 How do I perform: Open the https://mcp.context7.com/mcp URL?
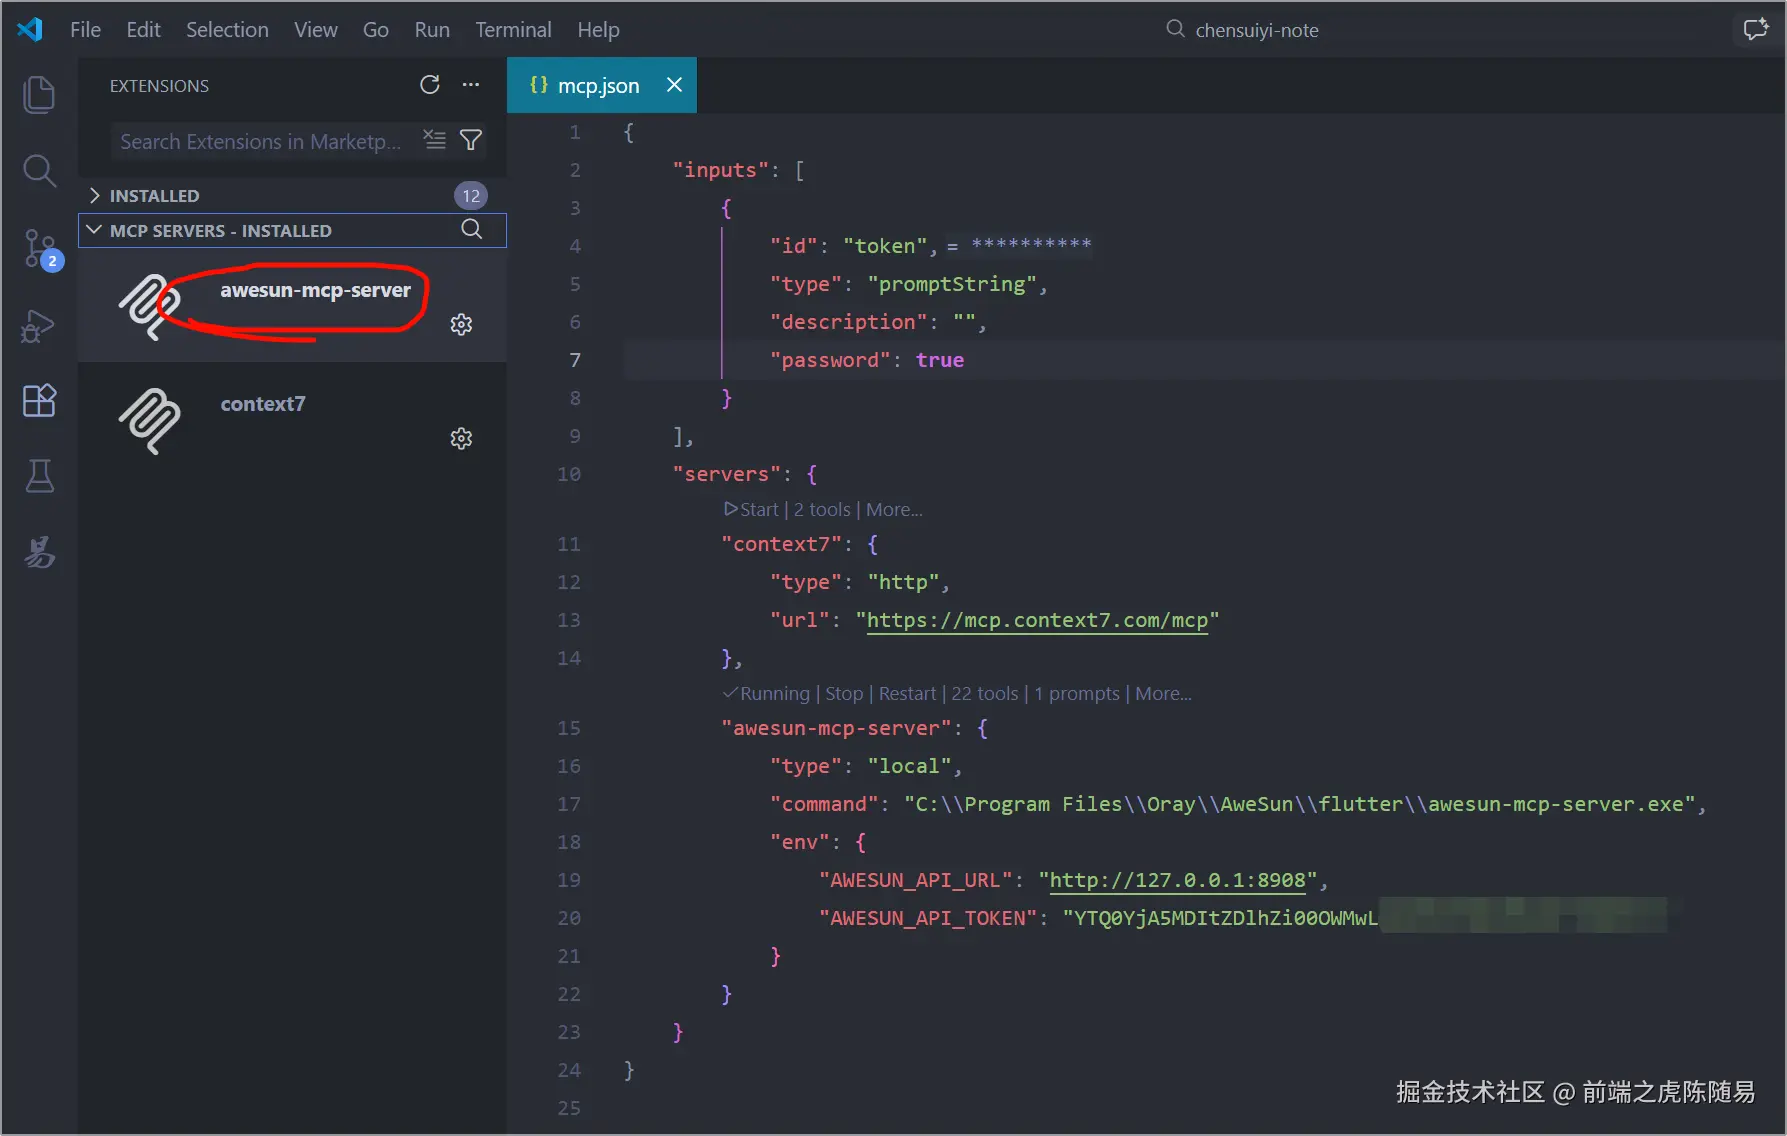coord(1037,620)
